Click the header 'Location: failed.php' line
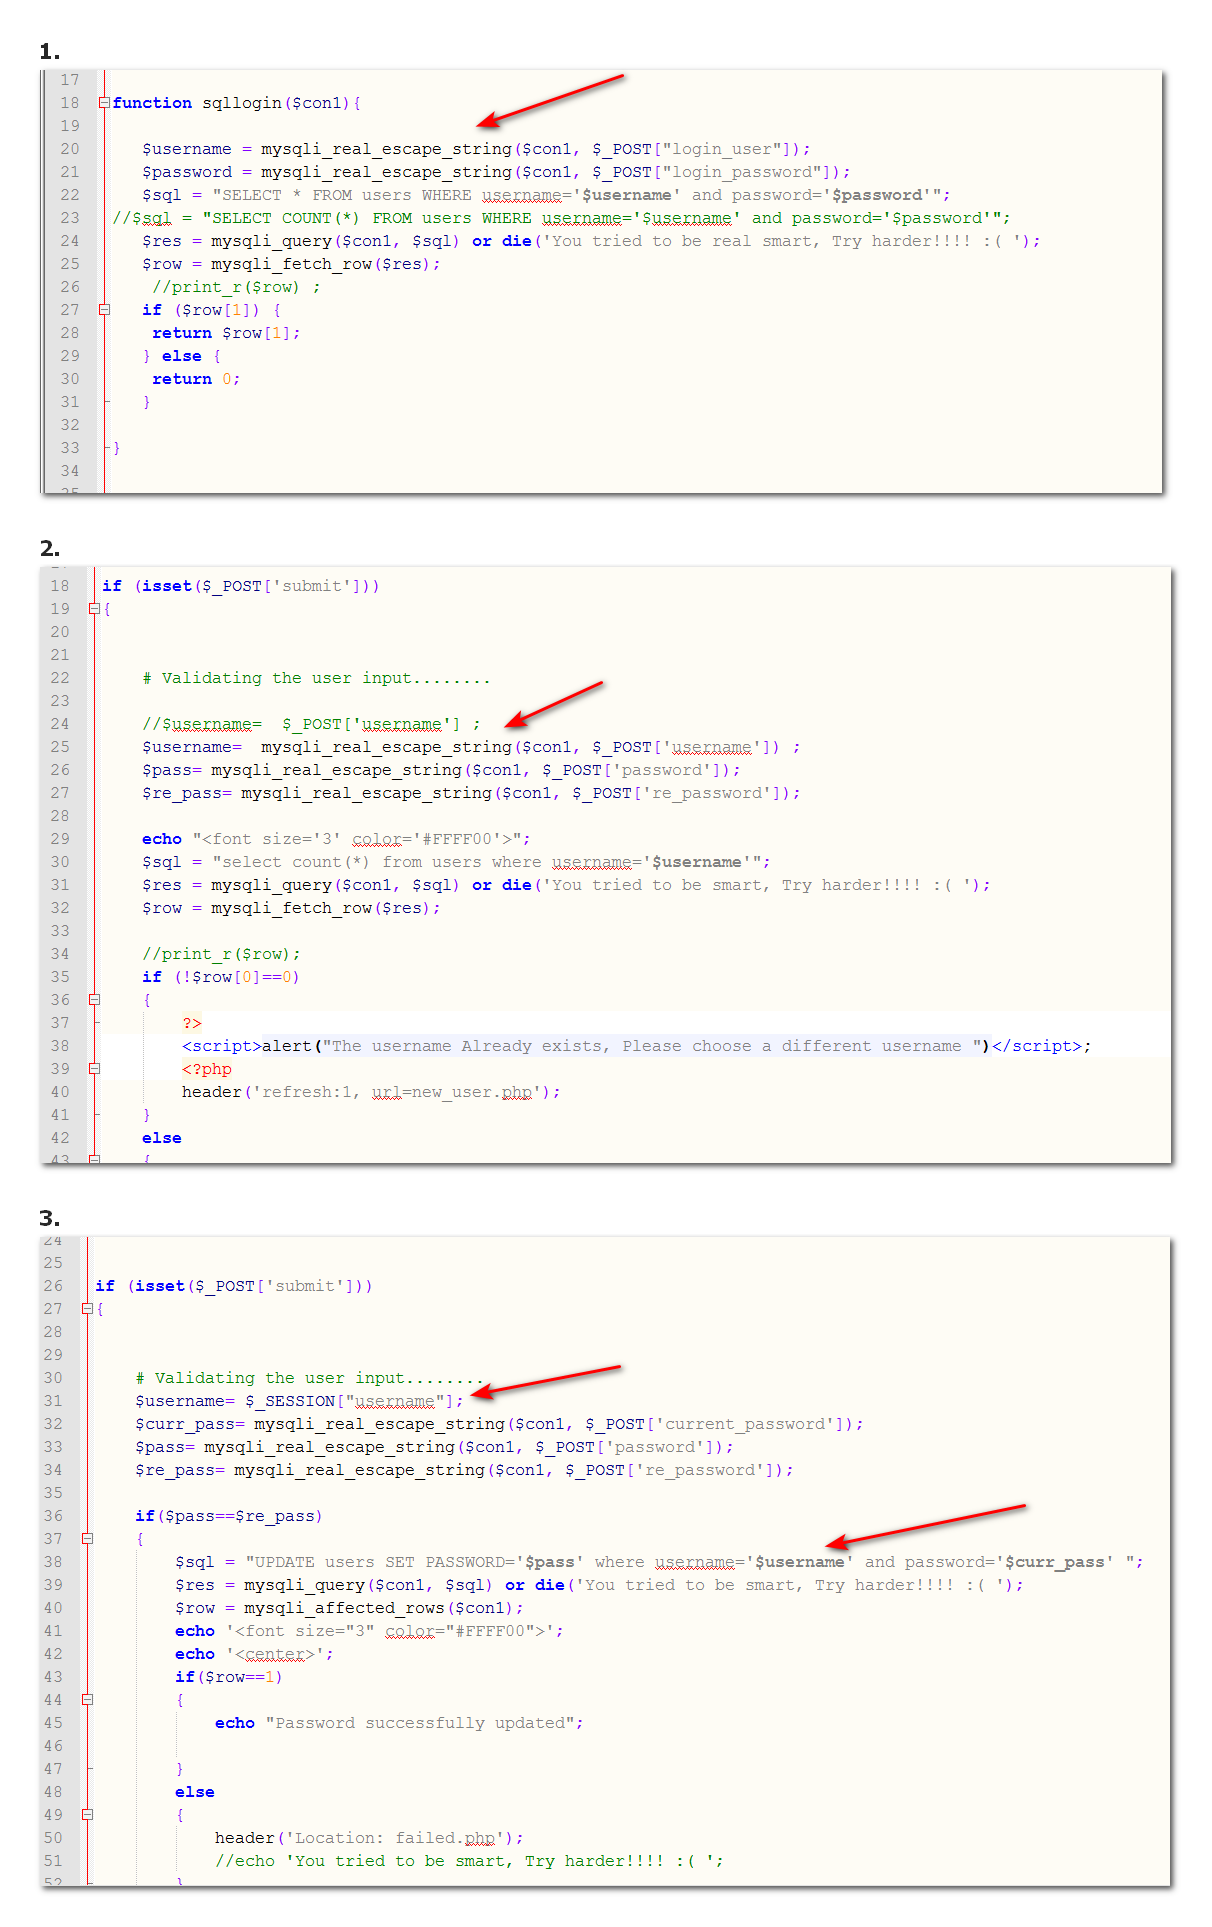1212x1927 pixels. coord(368,1838)
